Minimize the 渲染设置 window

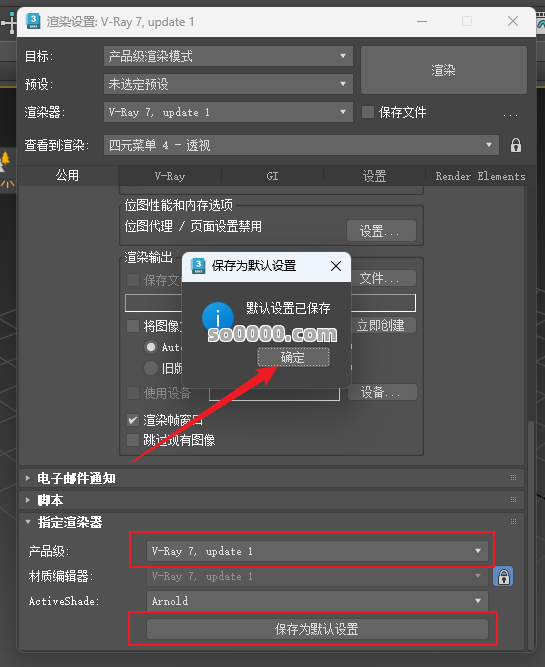click(x=422, y=21)
